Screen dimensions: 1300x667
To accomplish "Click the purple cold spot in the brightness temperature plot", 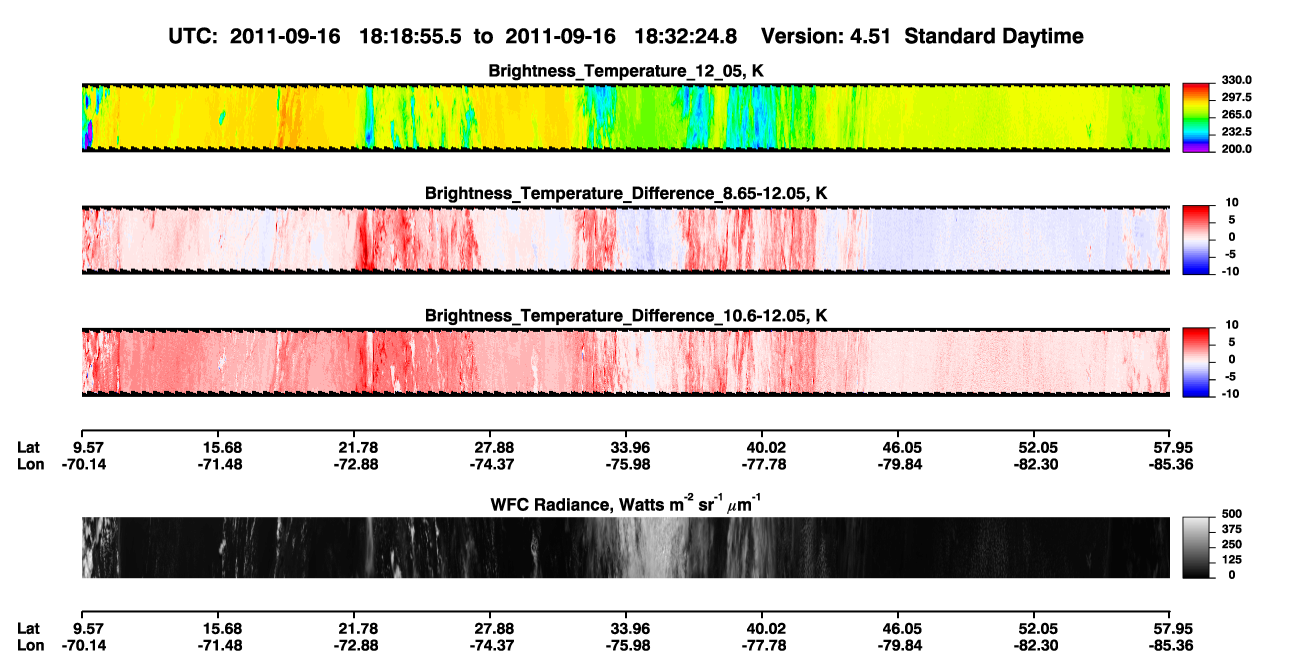I will (x=87, y=134).
